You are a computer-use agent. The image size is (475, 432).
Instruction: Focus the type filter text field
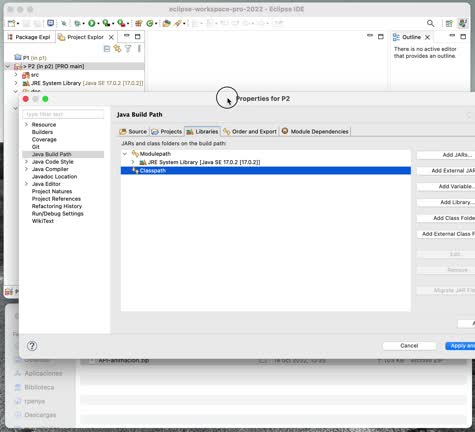63,114
